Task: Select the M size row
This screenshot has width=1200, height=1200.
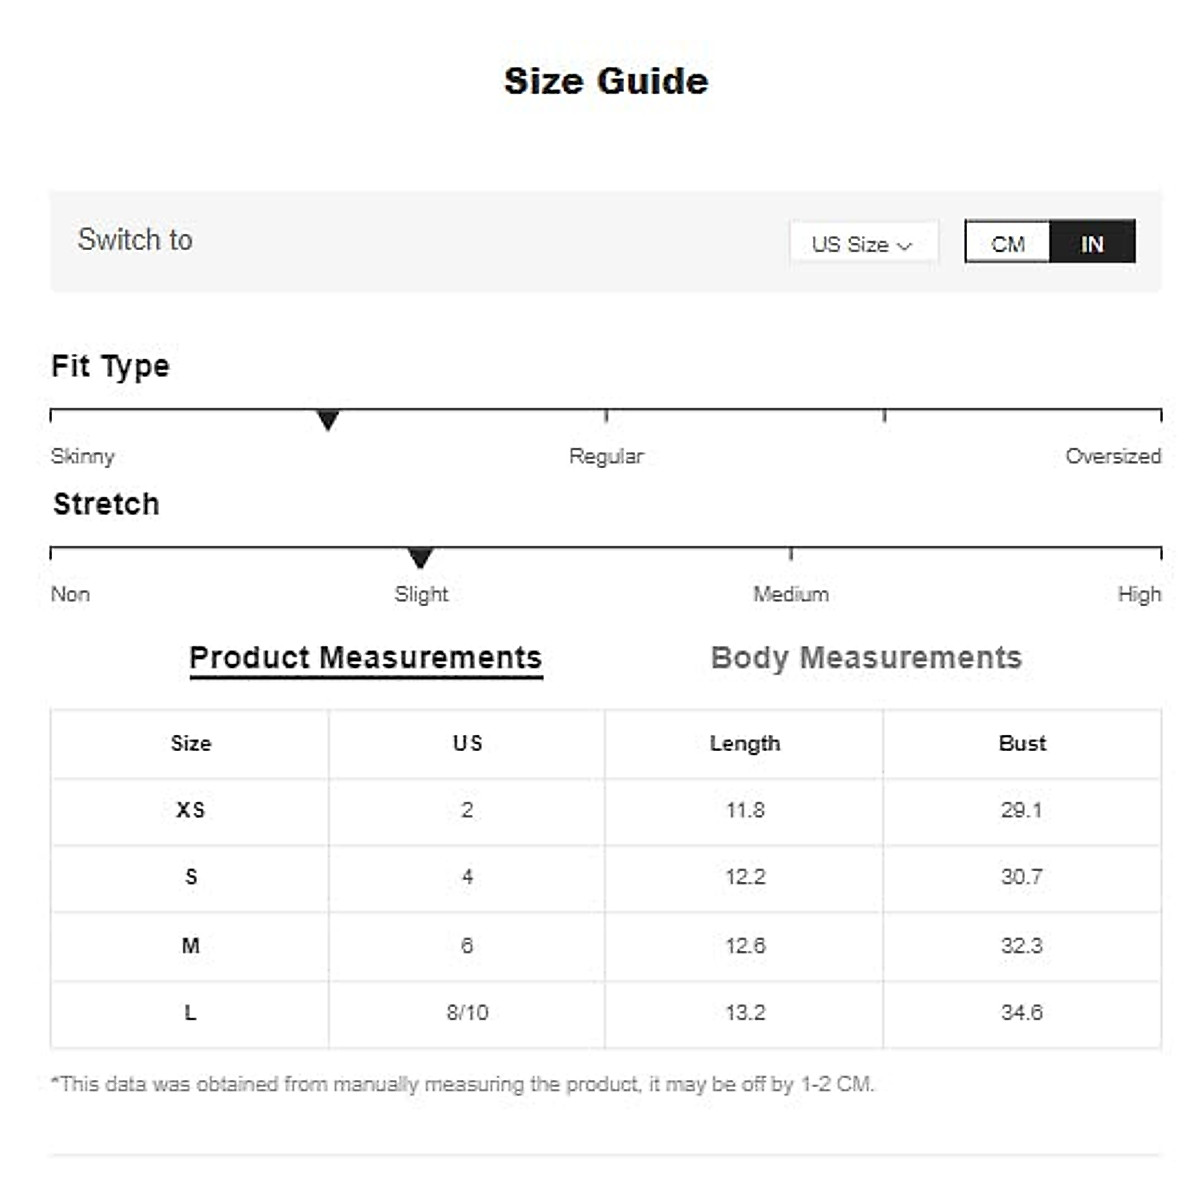Action: click(x=190, y=945)
